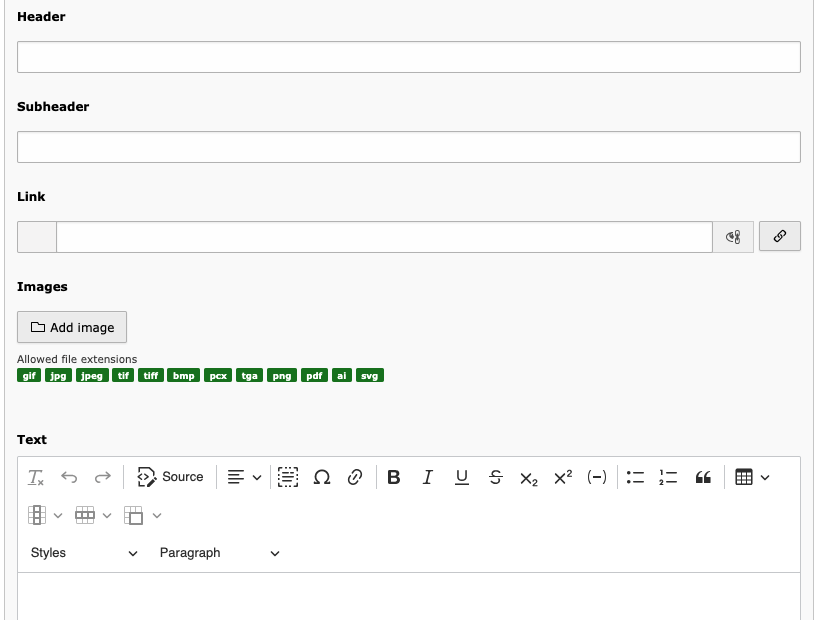Open the insert table dropdown
The width and height of the screenshot is (820, 620).
752,477
